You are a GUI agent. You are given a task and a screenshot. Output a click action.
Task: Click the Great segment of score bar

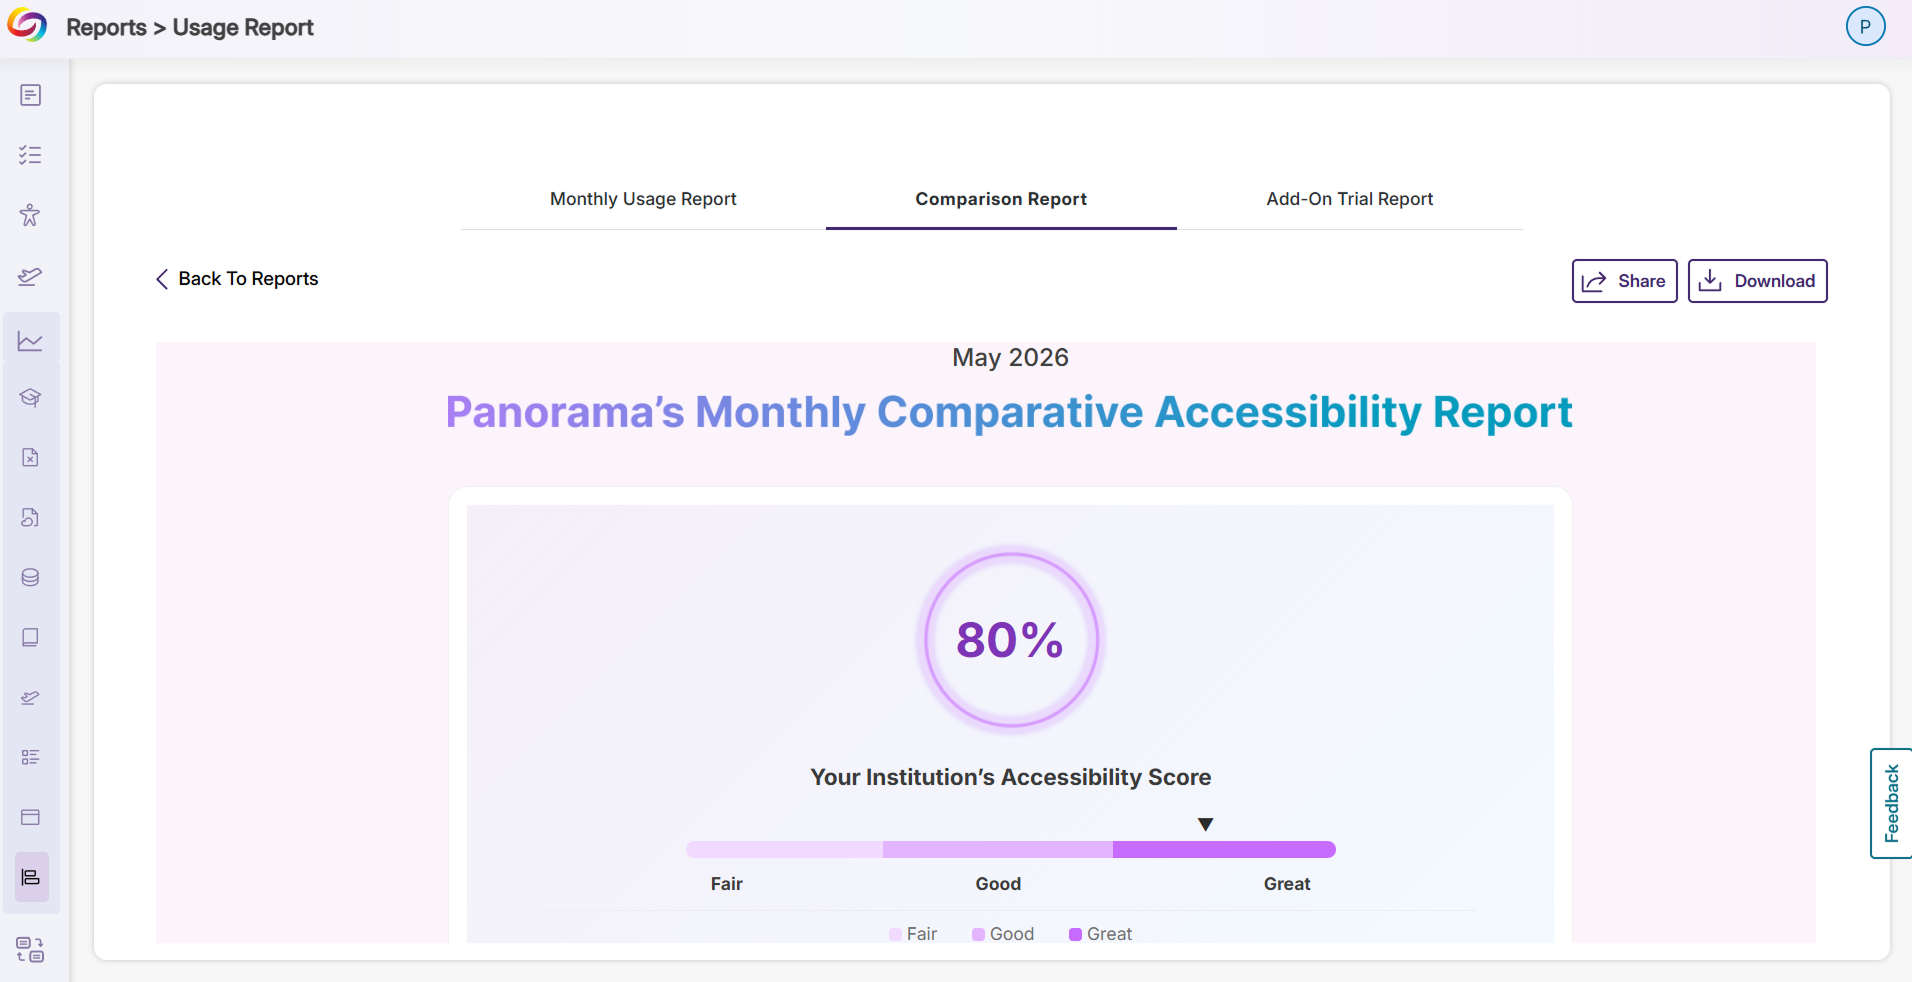tap(1224, 849)
